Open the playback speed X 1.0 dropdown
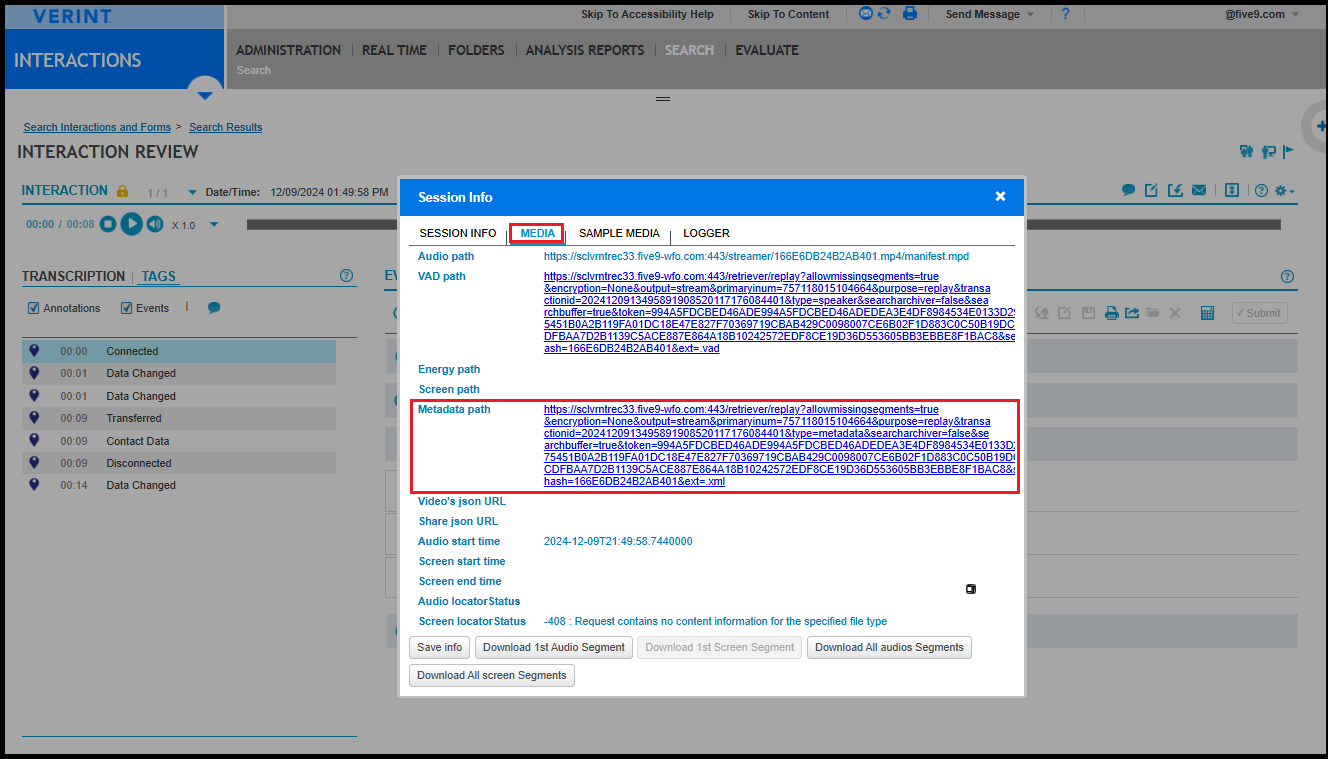 coord(213,225)
